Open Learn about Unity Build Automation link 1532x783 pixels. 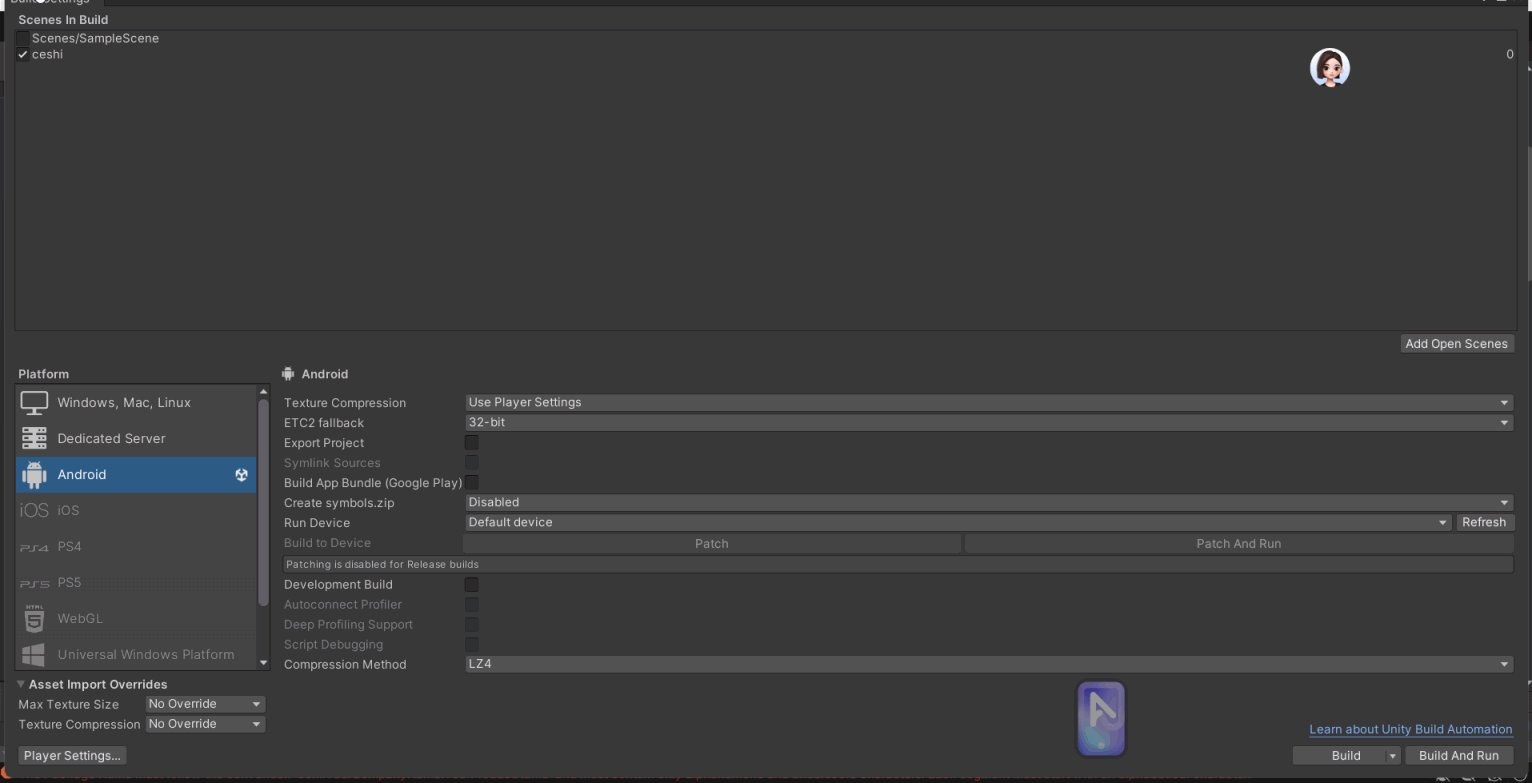(x=1411, y=730)
